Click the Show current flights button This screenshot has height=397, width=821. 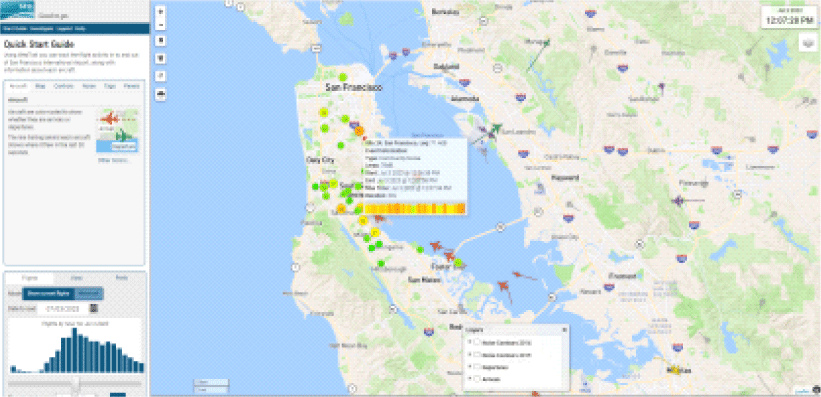(49, 293)
